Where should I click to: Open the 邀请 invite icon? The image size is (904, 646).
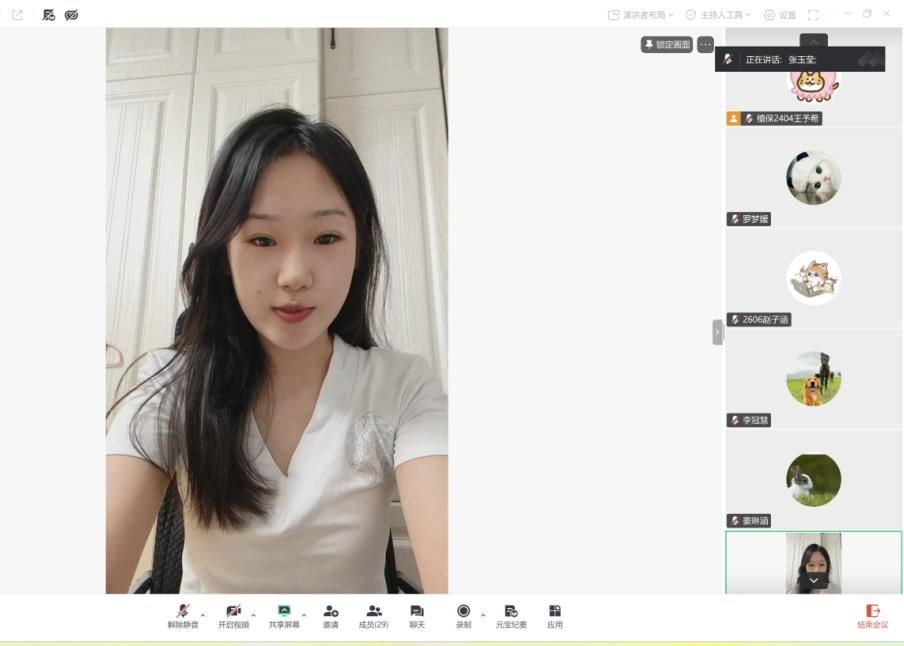pyautogui.click(x=330, y=616)
